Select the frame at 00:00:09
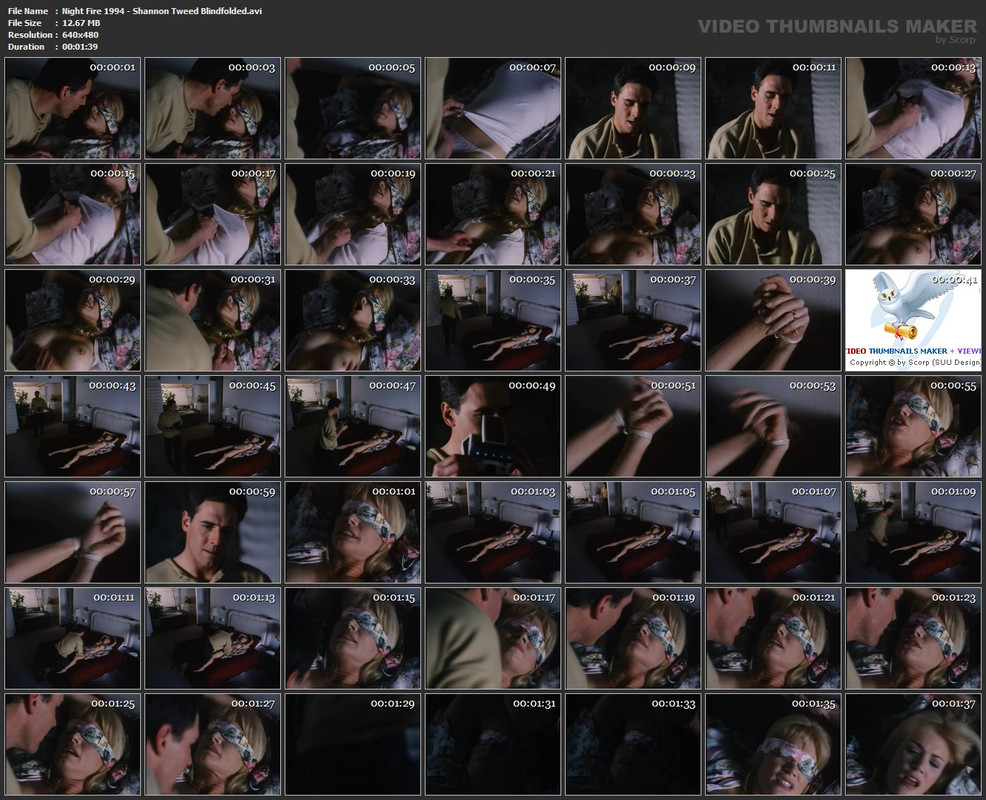Viewport: 986px width, 800px height. click(x=633, y=108)
